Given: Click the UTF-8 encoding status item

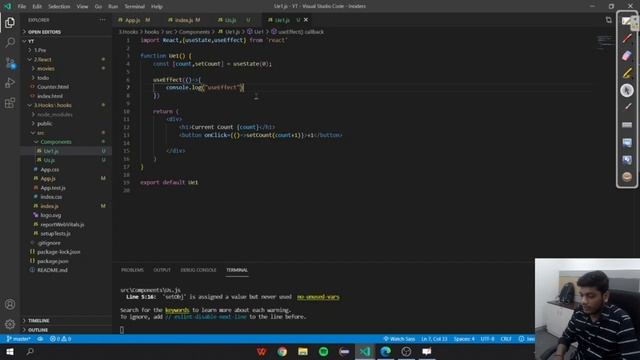Looking at the screenshot, I should [x=487, y=339].
